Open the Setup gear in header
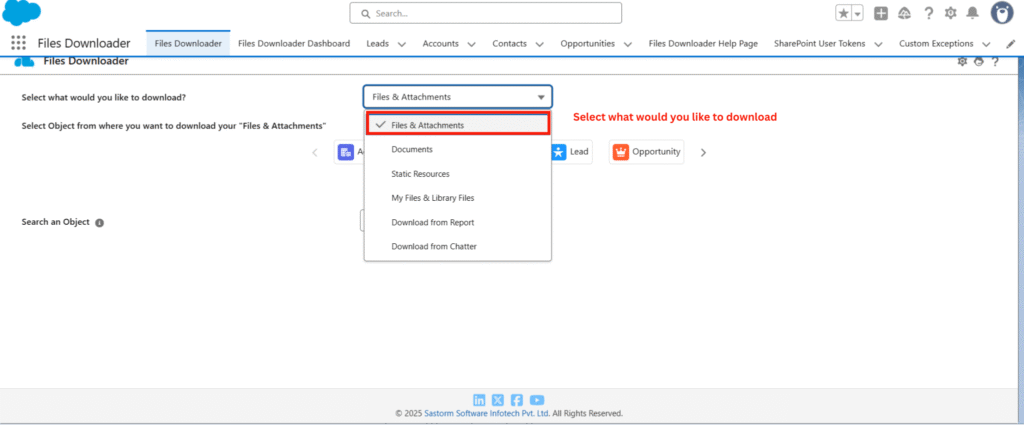 pos(950,13)
